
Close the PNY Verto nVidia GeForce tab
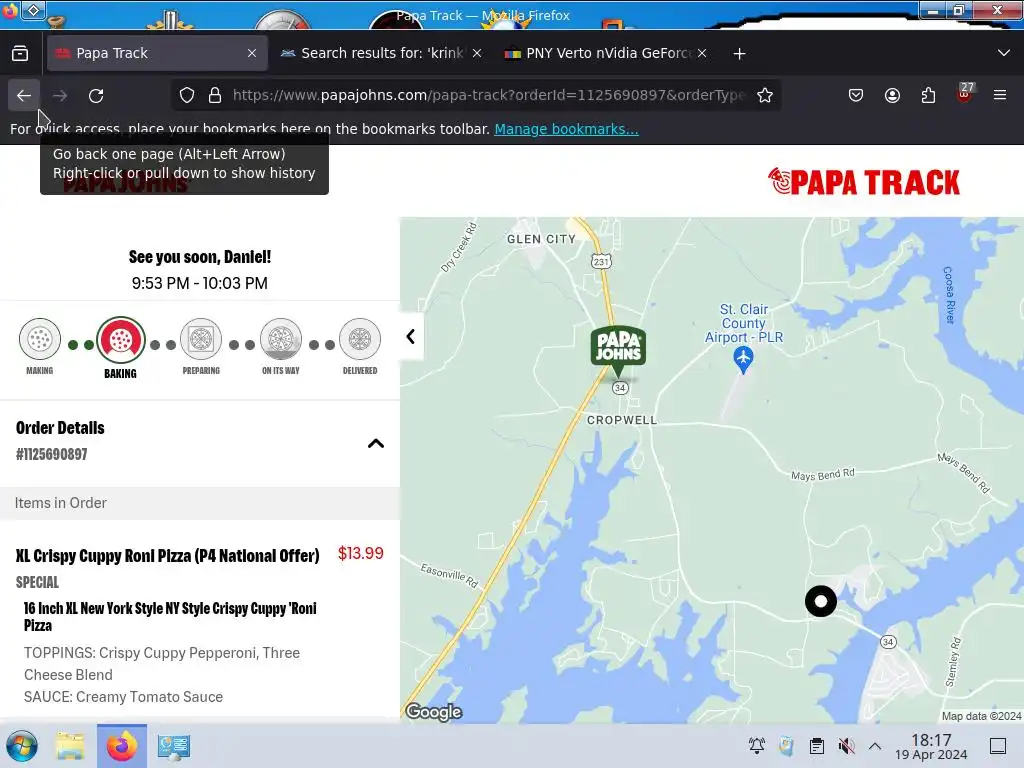point(701,53)
